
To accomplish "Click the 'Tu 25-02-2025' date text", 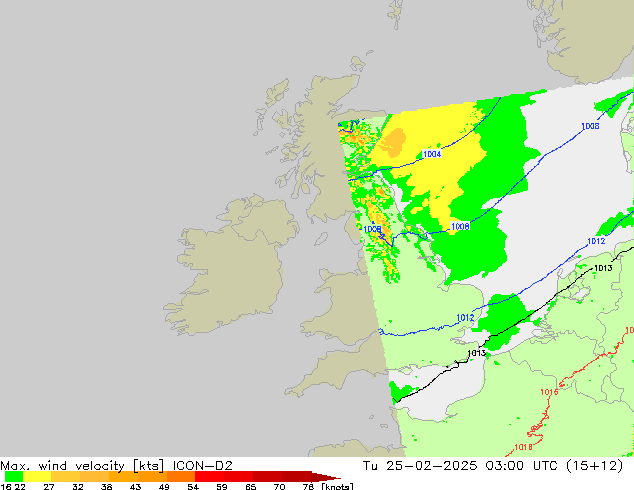I will point(420,466).
